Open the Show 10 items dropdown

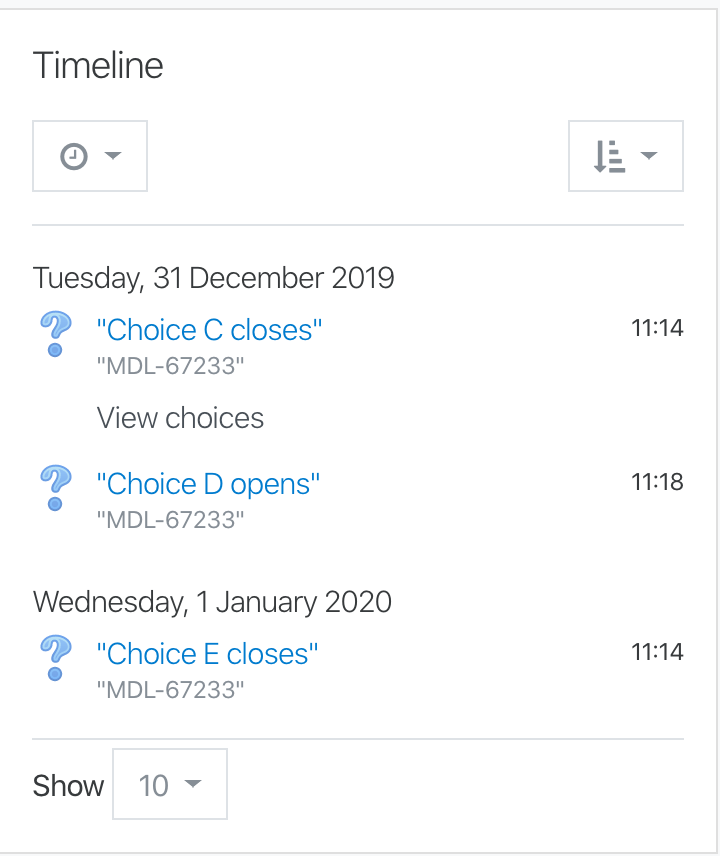pyautogui.click(x=170, y=784)
